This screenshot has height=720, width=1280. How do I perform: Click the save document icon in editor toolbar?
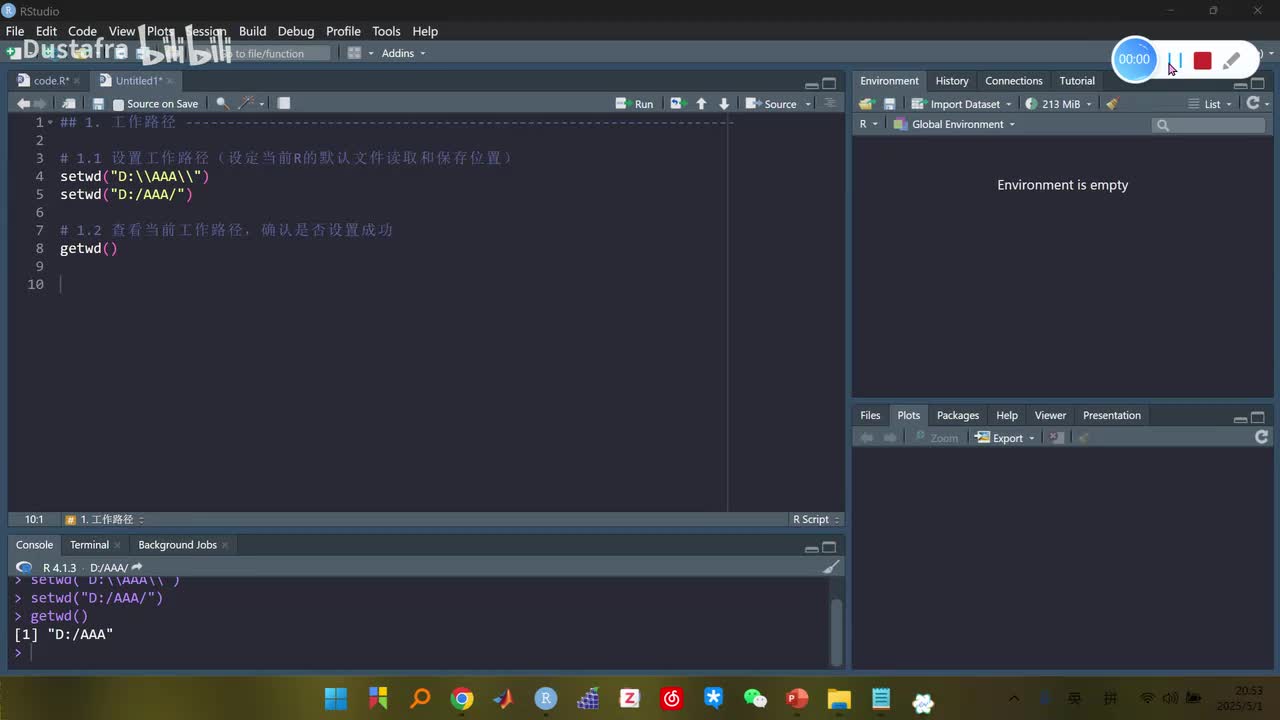[98, 104]
